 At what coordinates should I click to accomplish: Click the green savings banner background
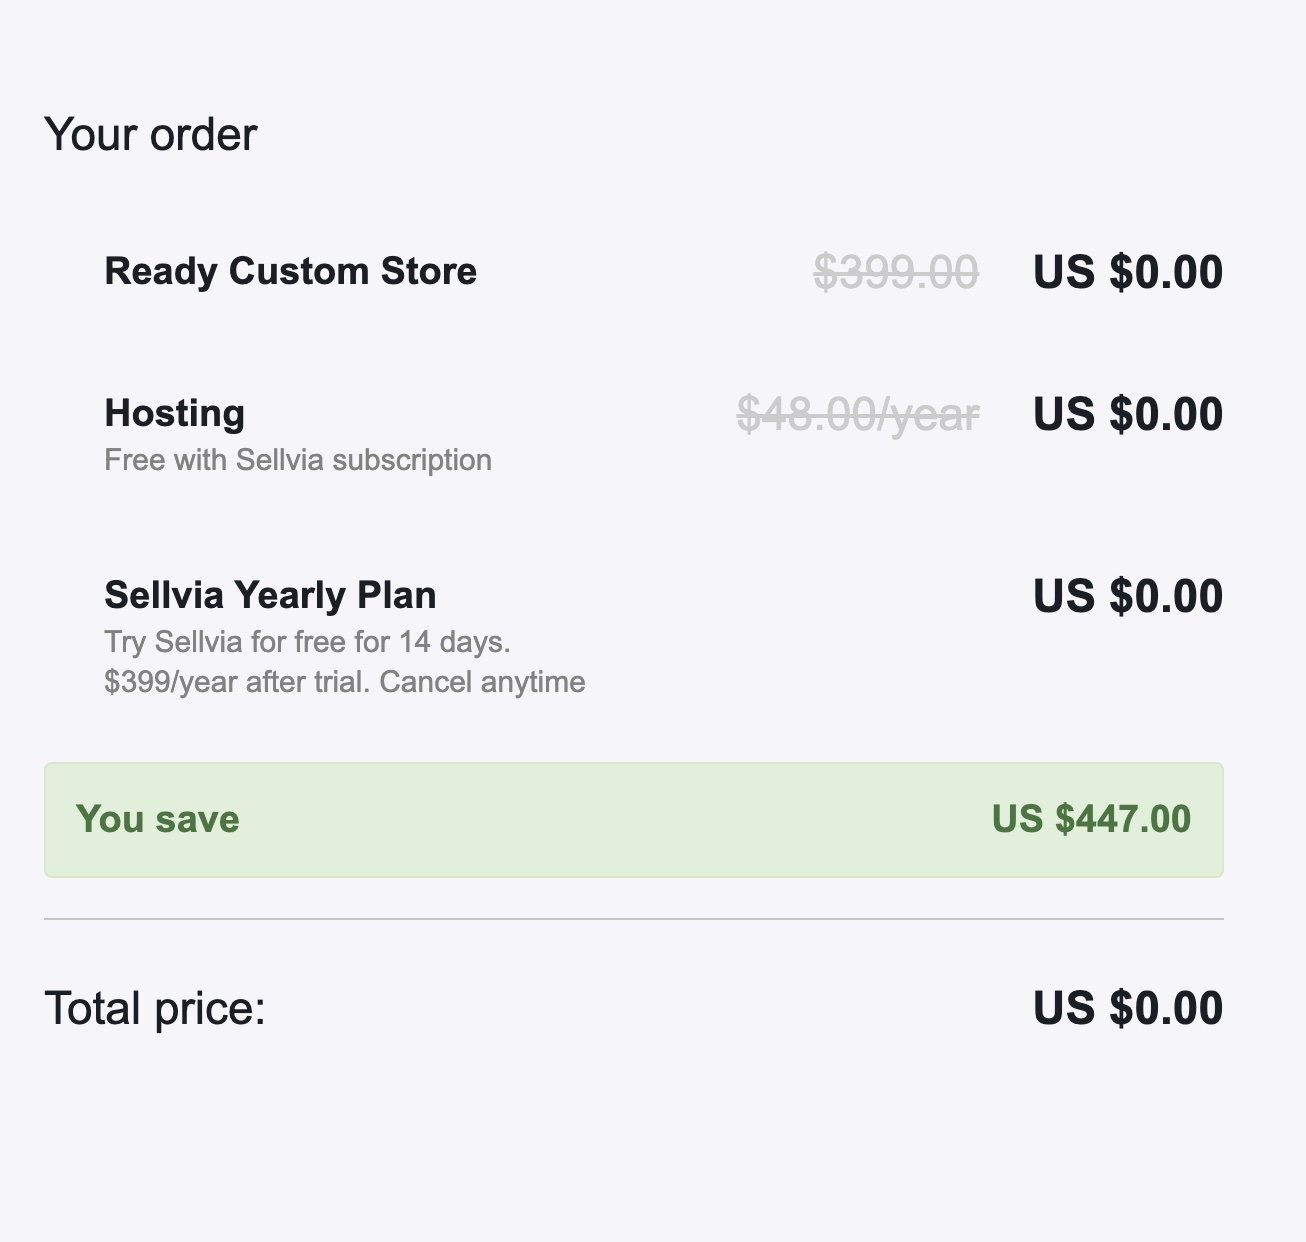point(634,820)
